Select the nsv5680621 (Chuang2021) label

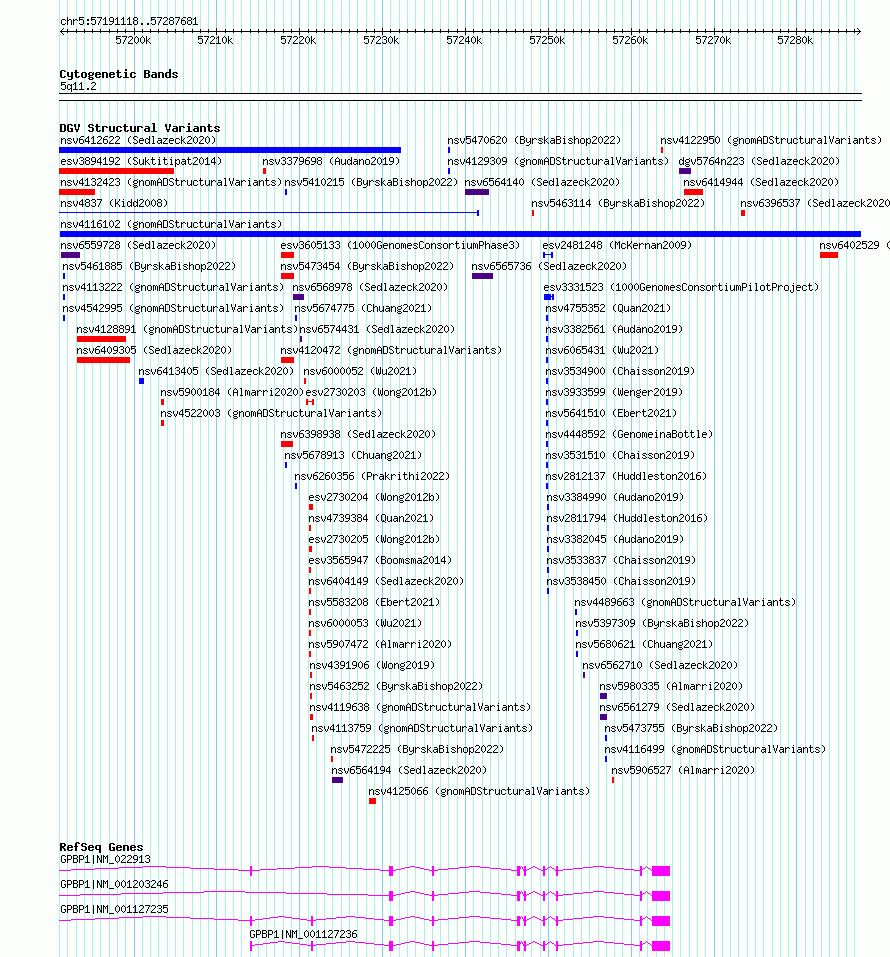[645, 645]
